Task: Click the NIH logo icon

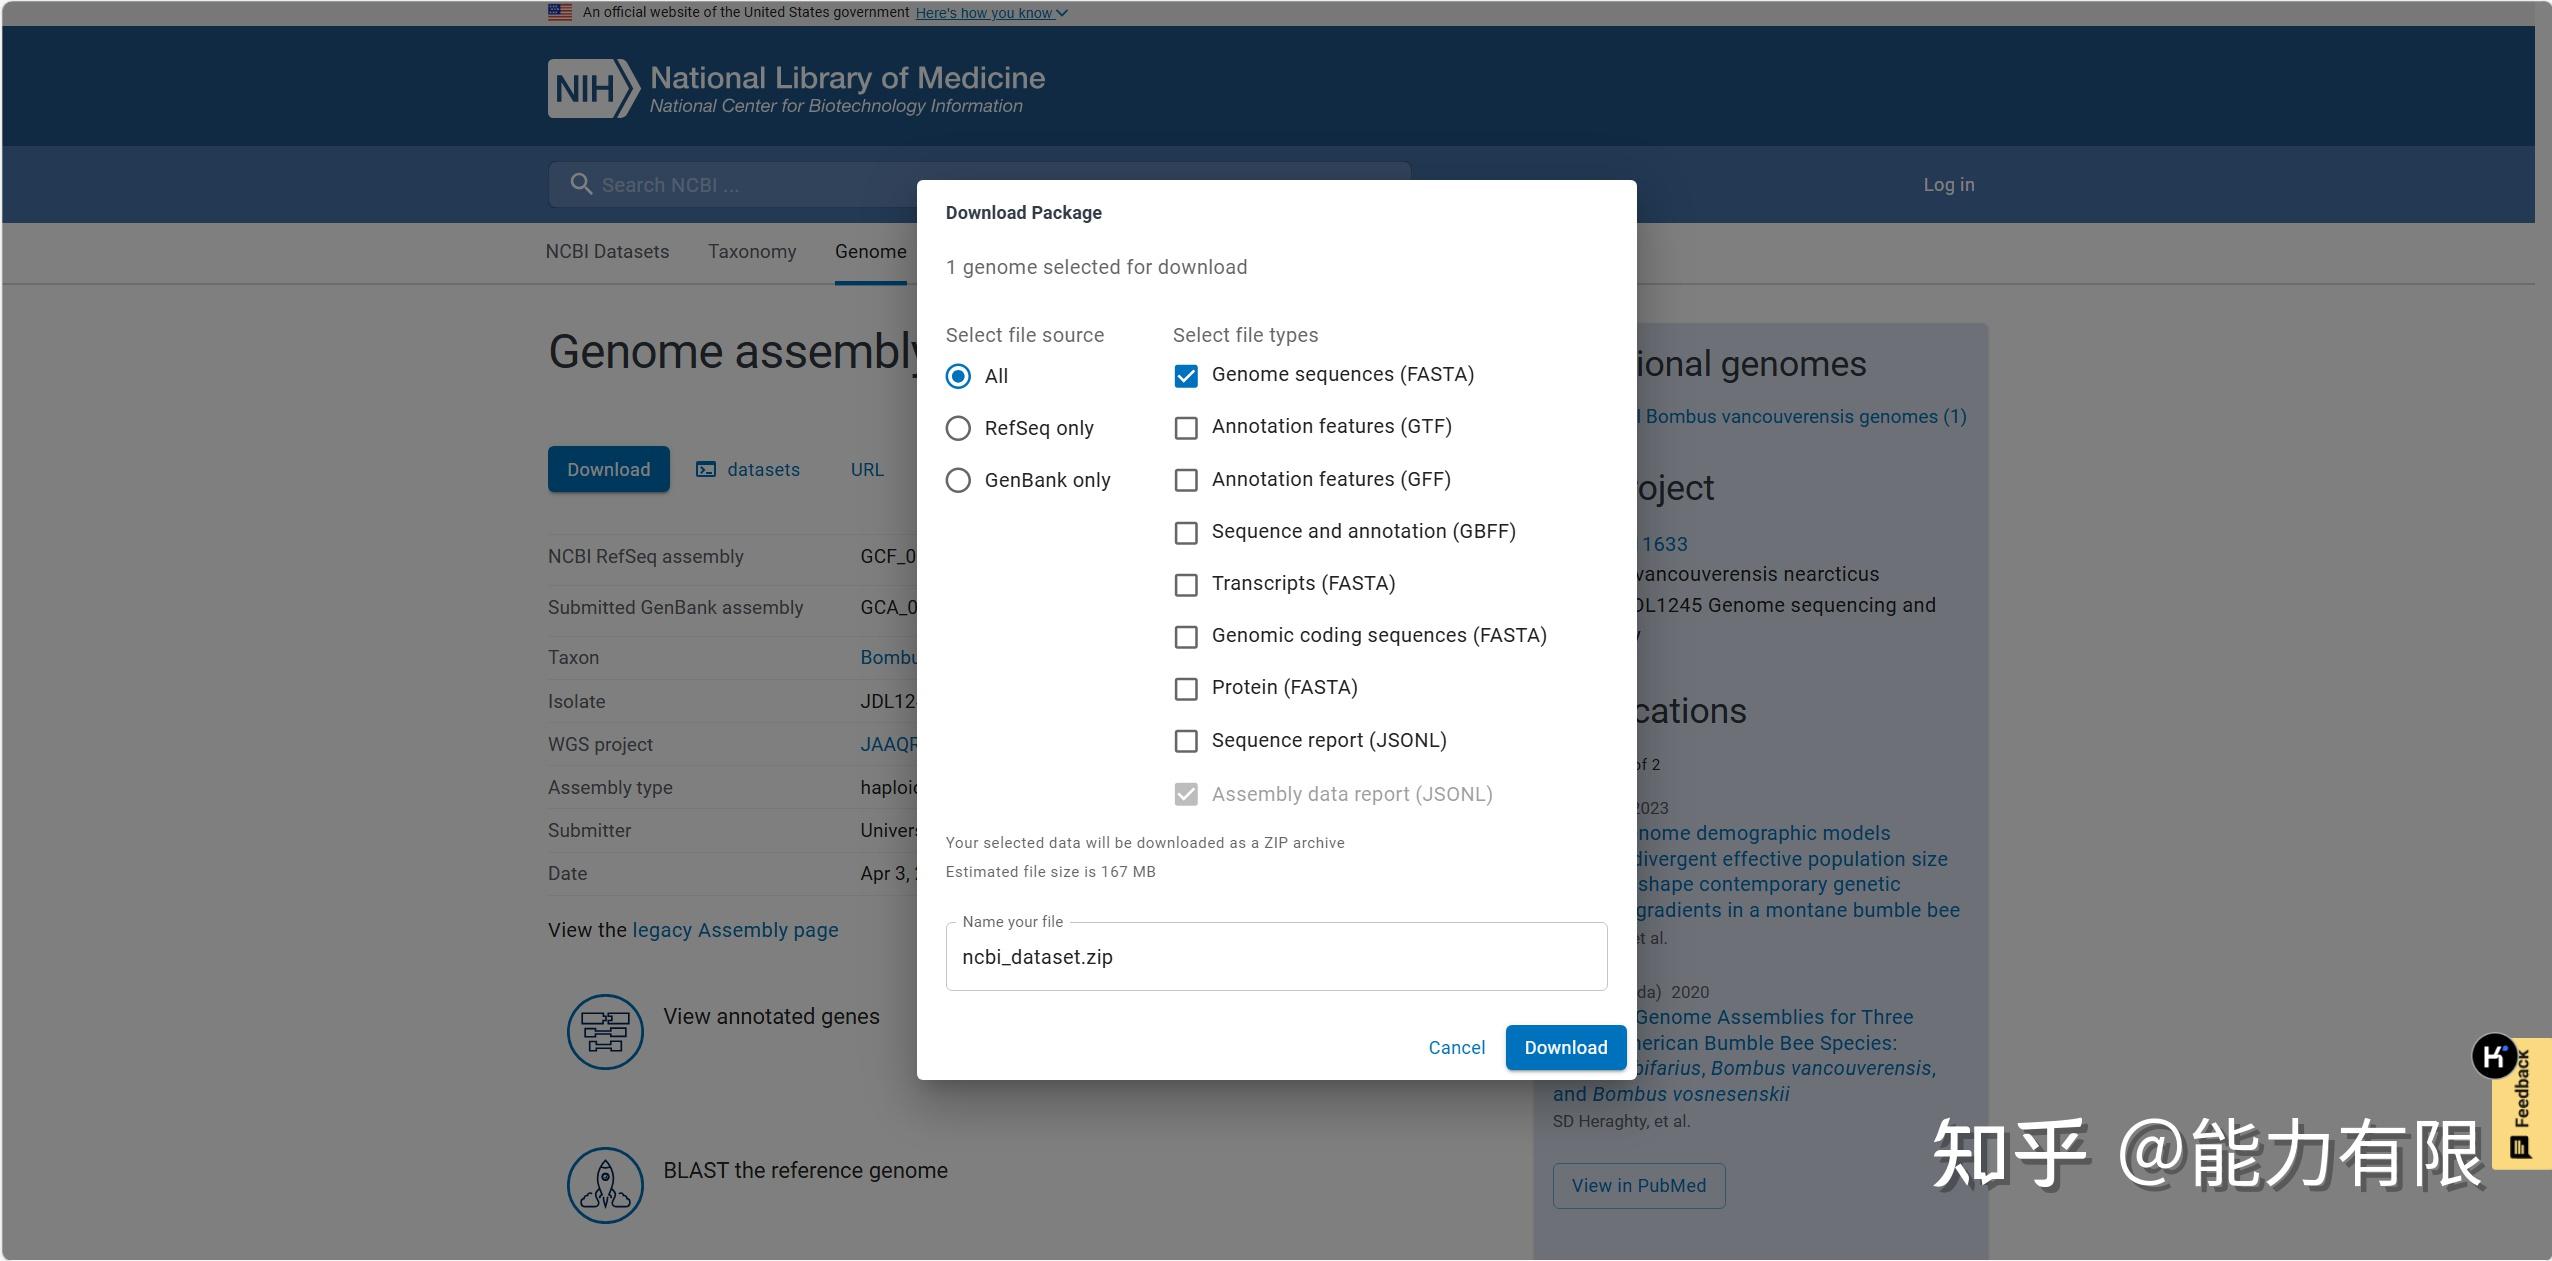Action: coord(593,88)
